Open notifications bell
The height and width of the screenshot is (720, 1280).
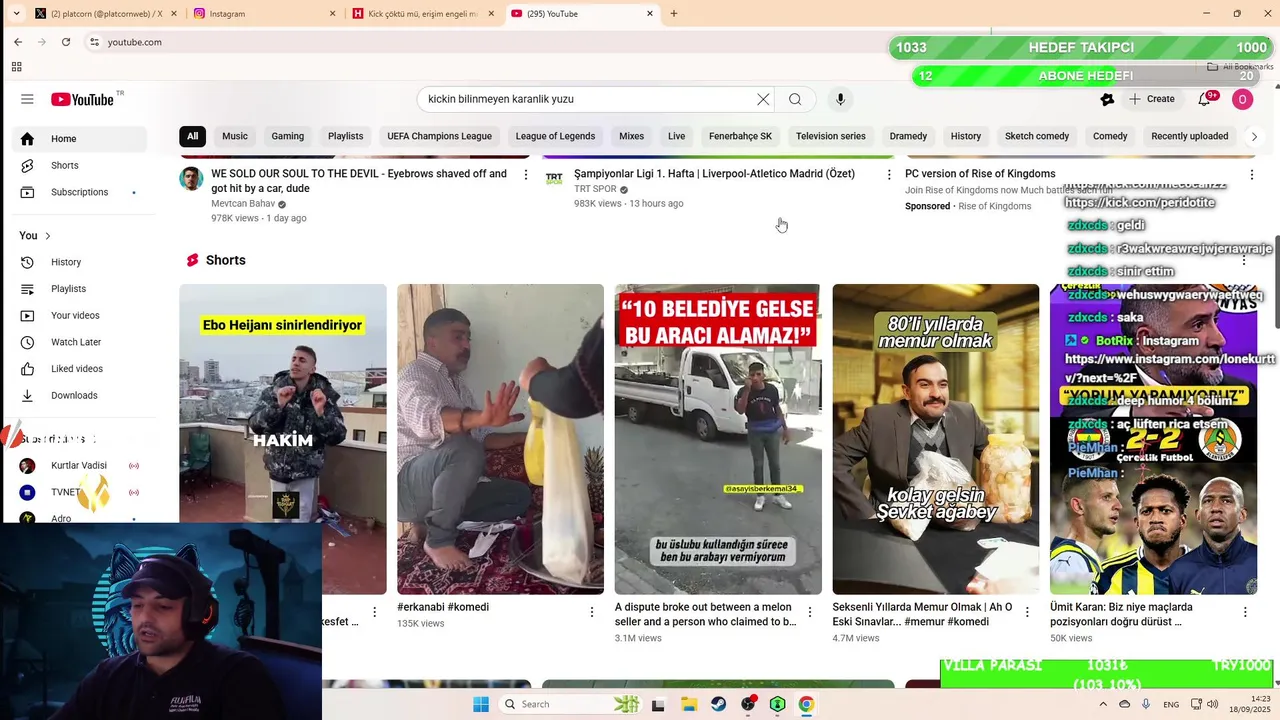(x=1204, y=99)
